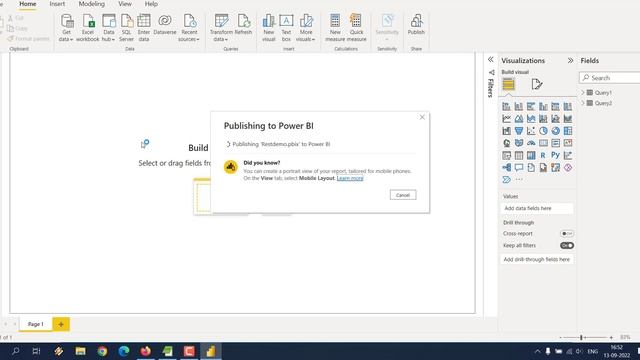640x360 pixels.
Task: Click the SQL Server ribbon icon
Action: 127,28
